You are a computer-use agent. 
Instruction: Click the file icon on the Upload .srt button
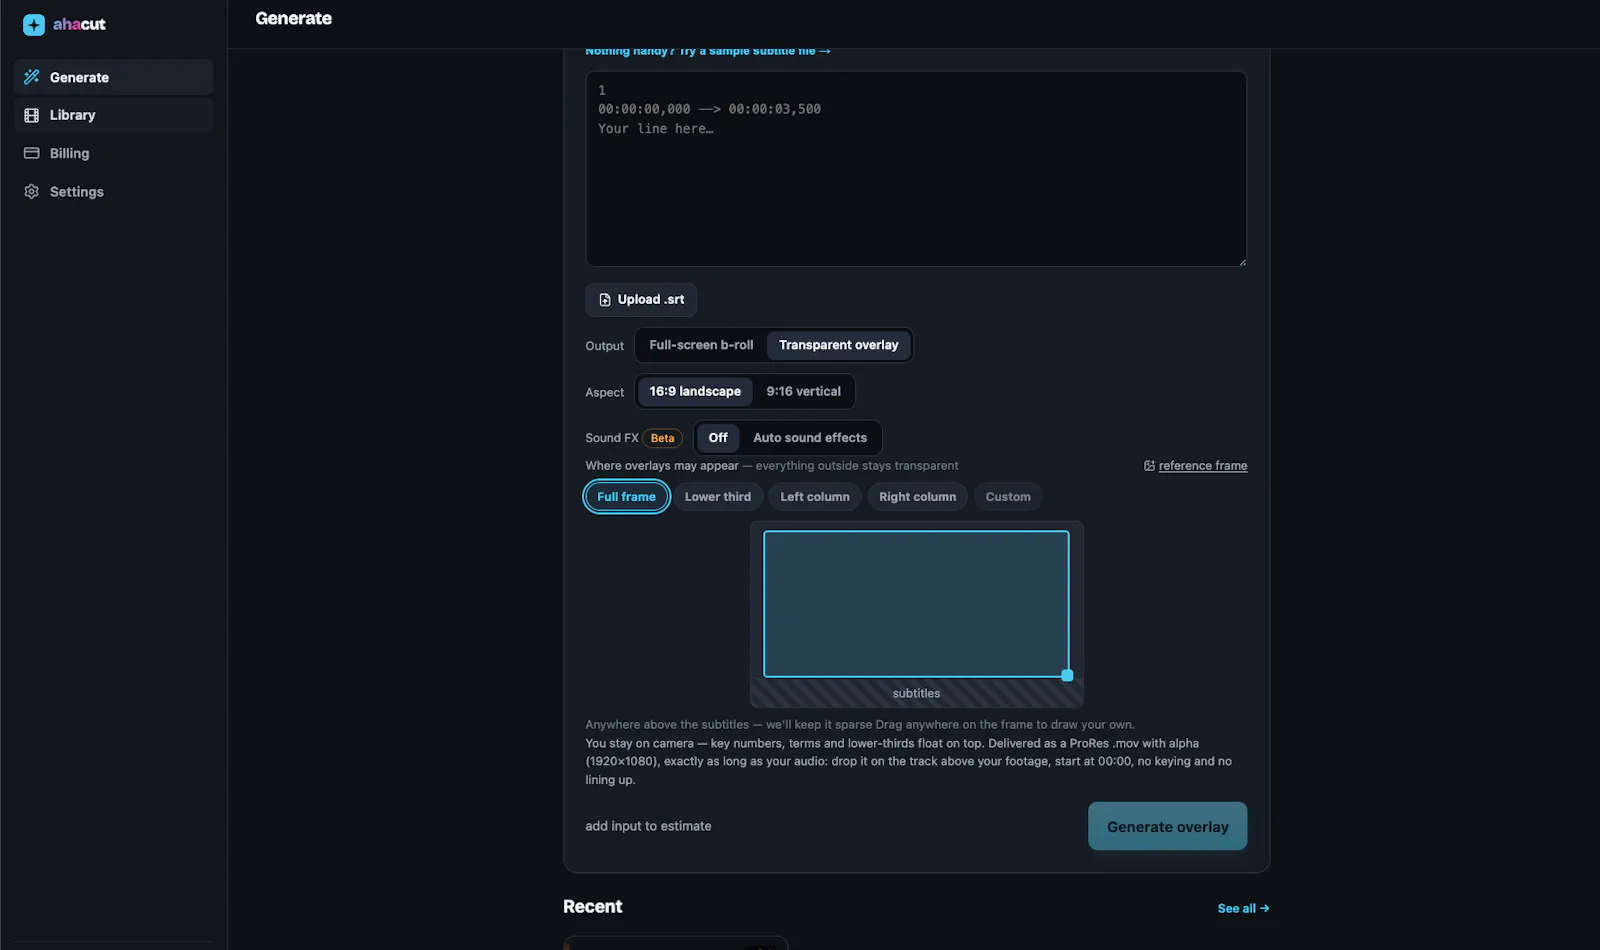(605, 300)
